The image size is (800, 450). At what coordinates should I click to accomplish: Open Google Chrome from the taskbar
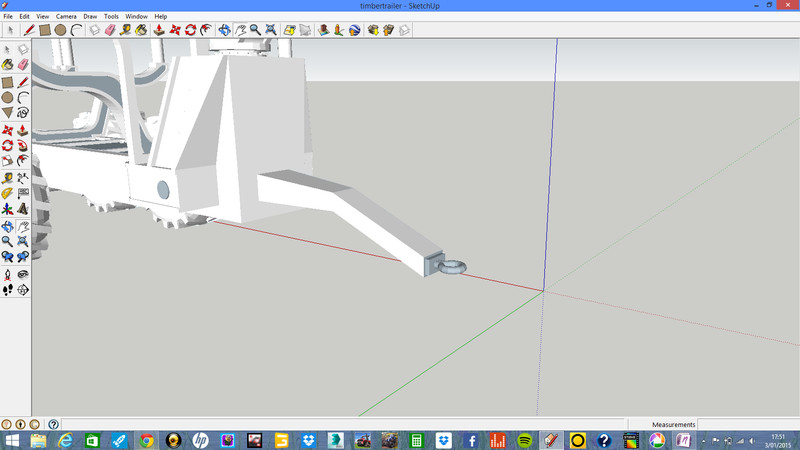point(146,440)
